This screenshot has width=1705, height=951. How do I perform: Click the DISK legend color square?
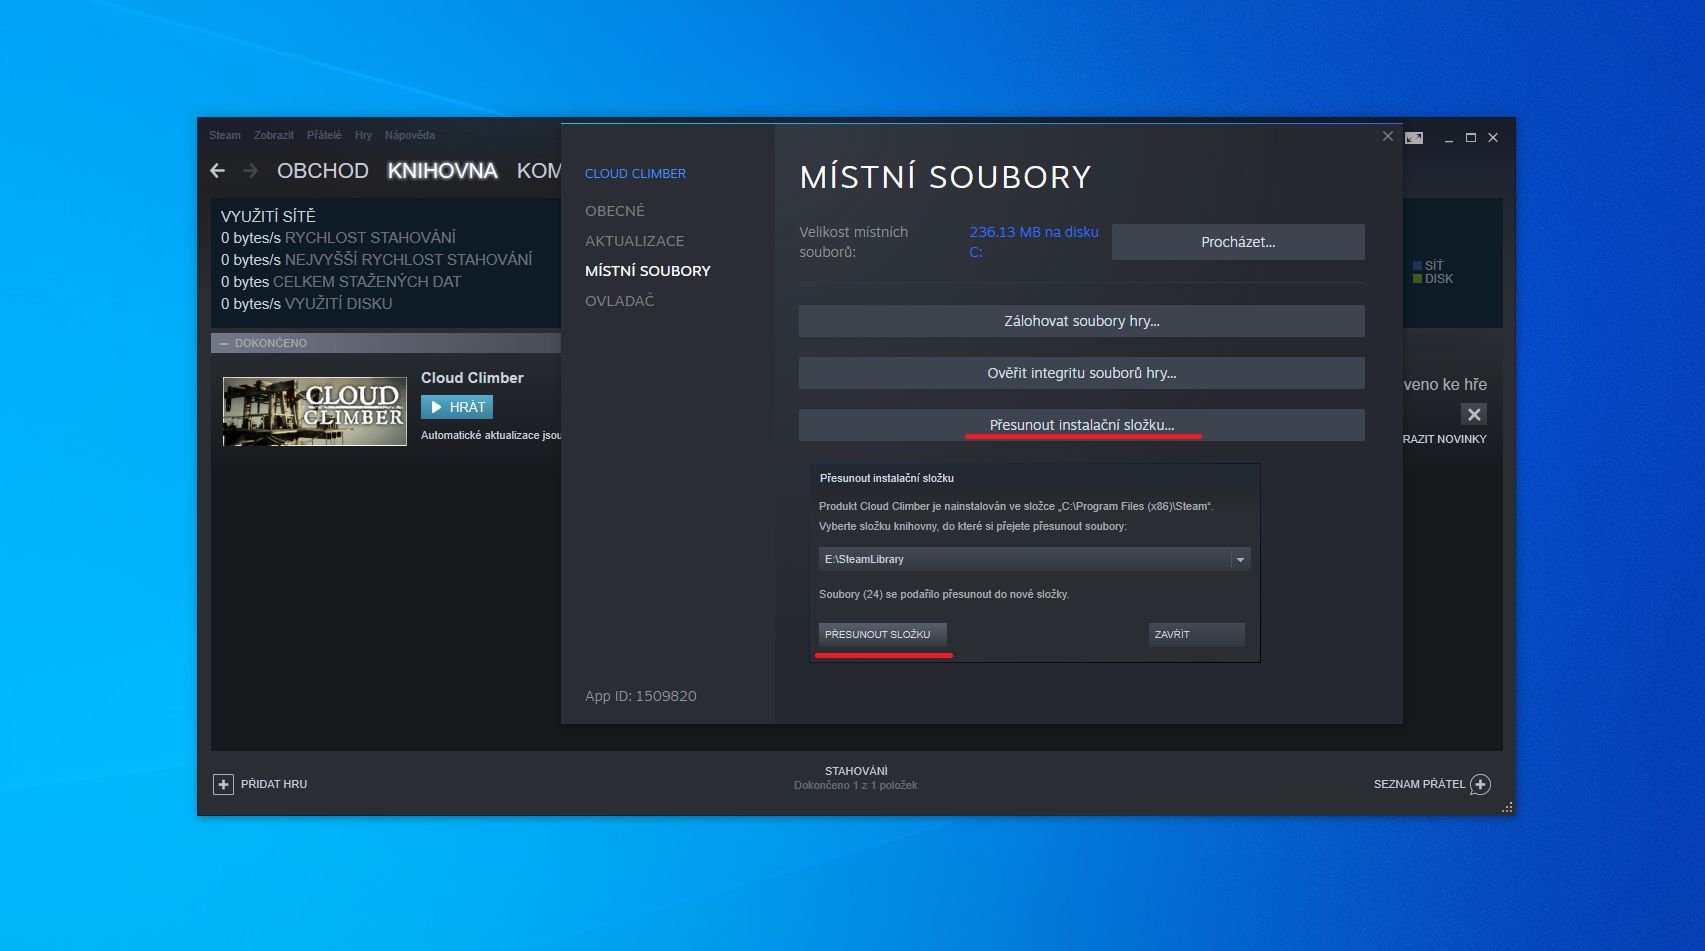click(1417, 279)
